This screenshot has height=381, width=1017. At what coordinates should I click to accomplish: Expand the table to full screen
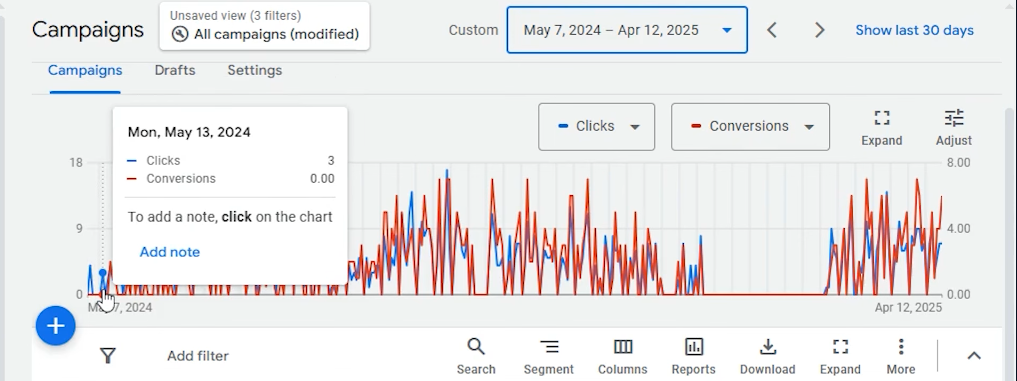(840, 356)
